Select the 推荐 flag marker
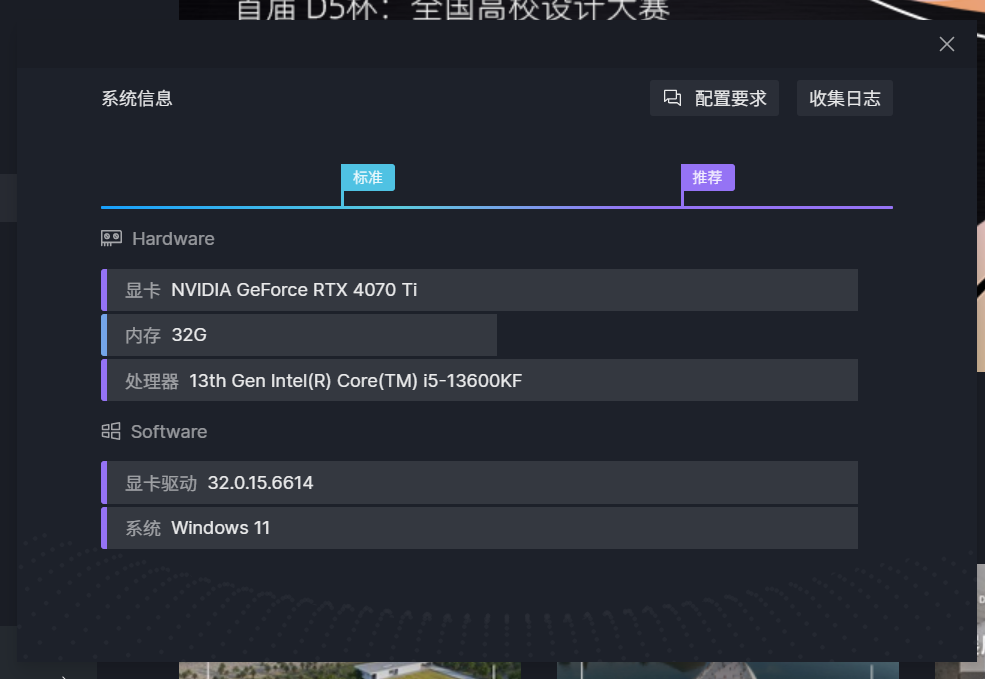Screen dimensions: 985x679 tap(708, 177)
